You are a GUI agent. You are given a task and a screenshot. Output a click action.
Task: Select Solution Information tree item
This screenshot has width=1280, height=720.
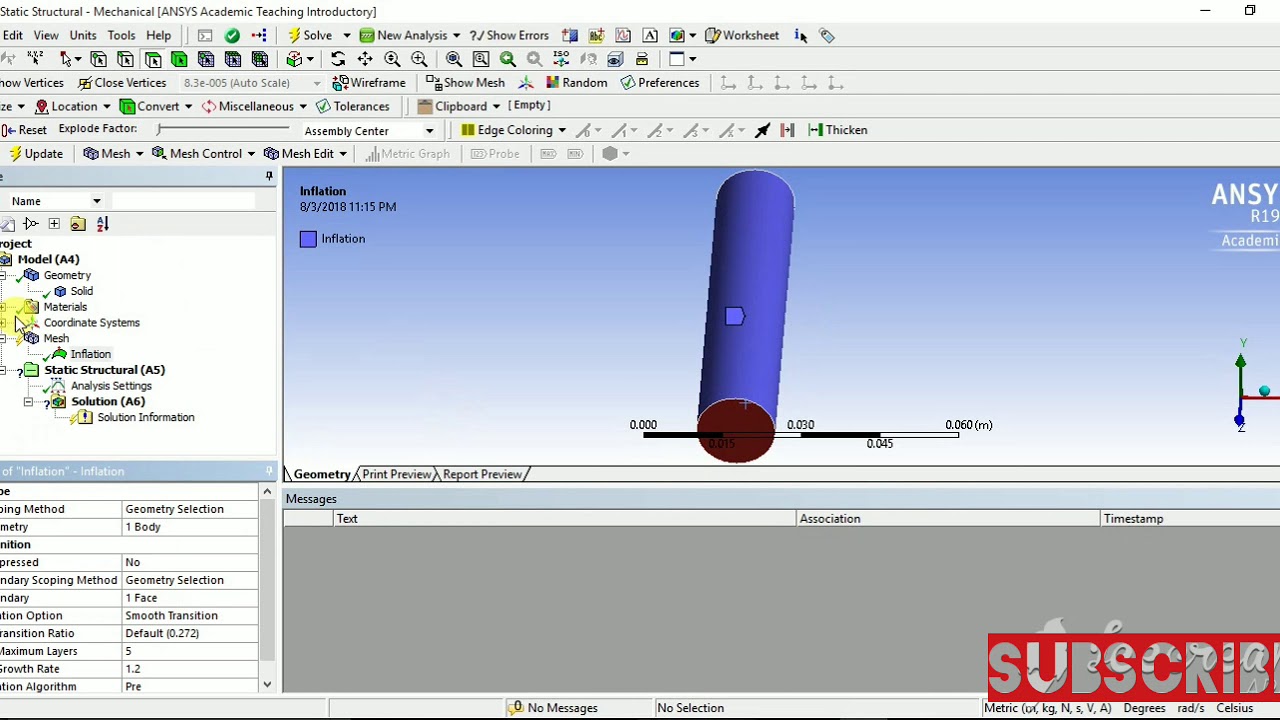click(146, 418)
